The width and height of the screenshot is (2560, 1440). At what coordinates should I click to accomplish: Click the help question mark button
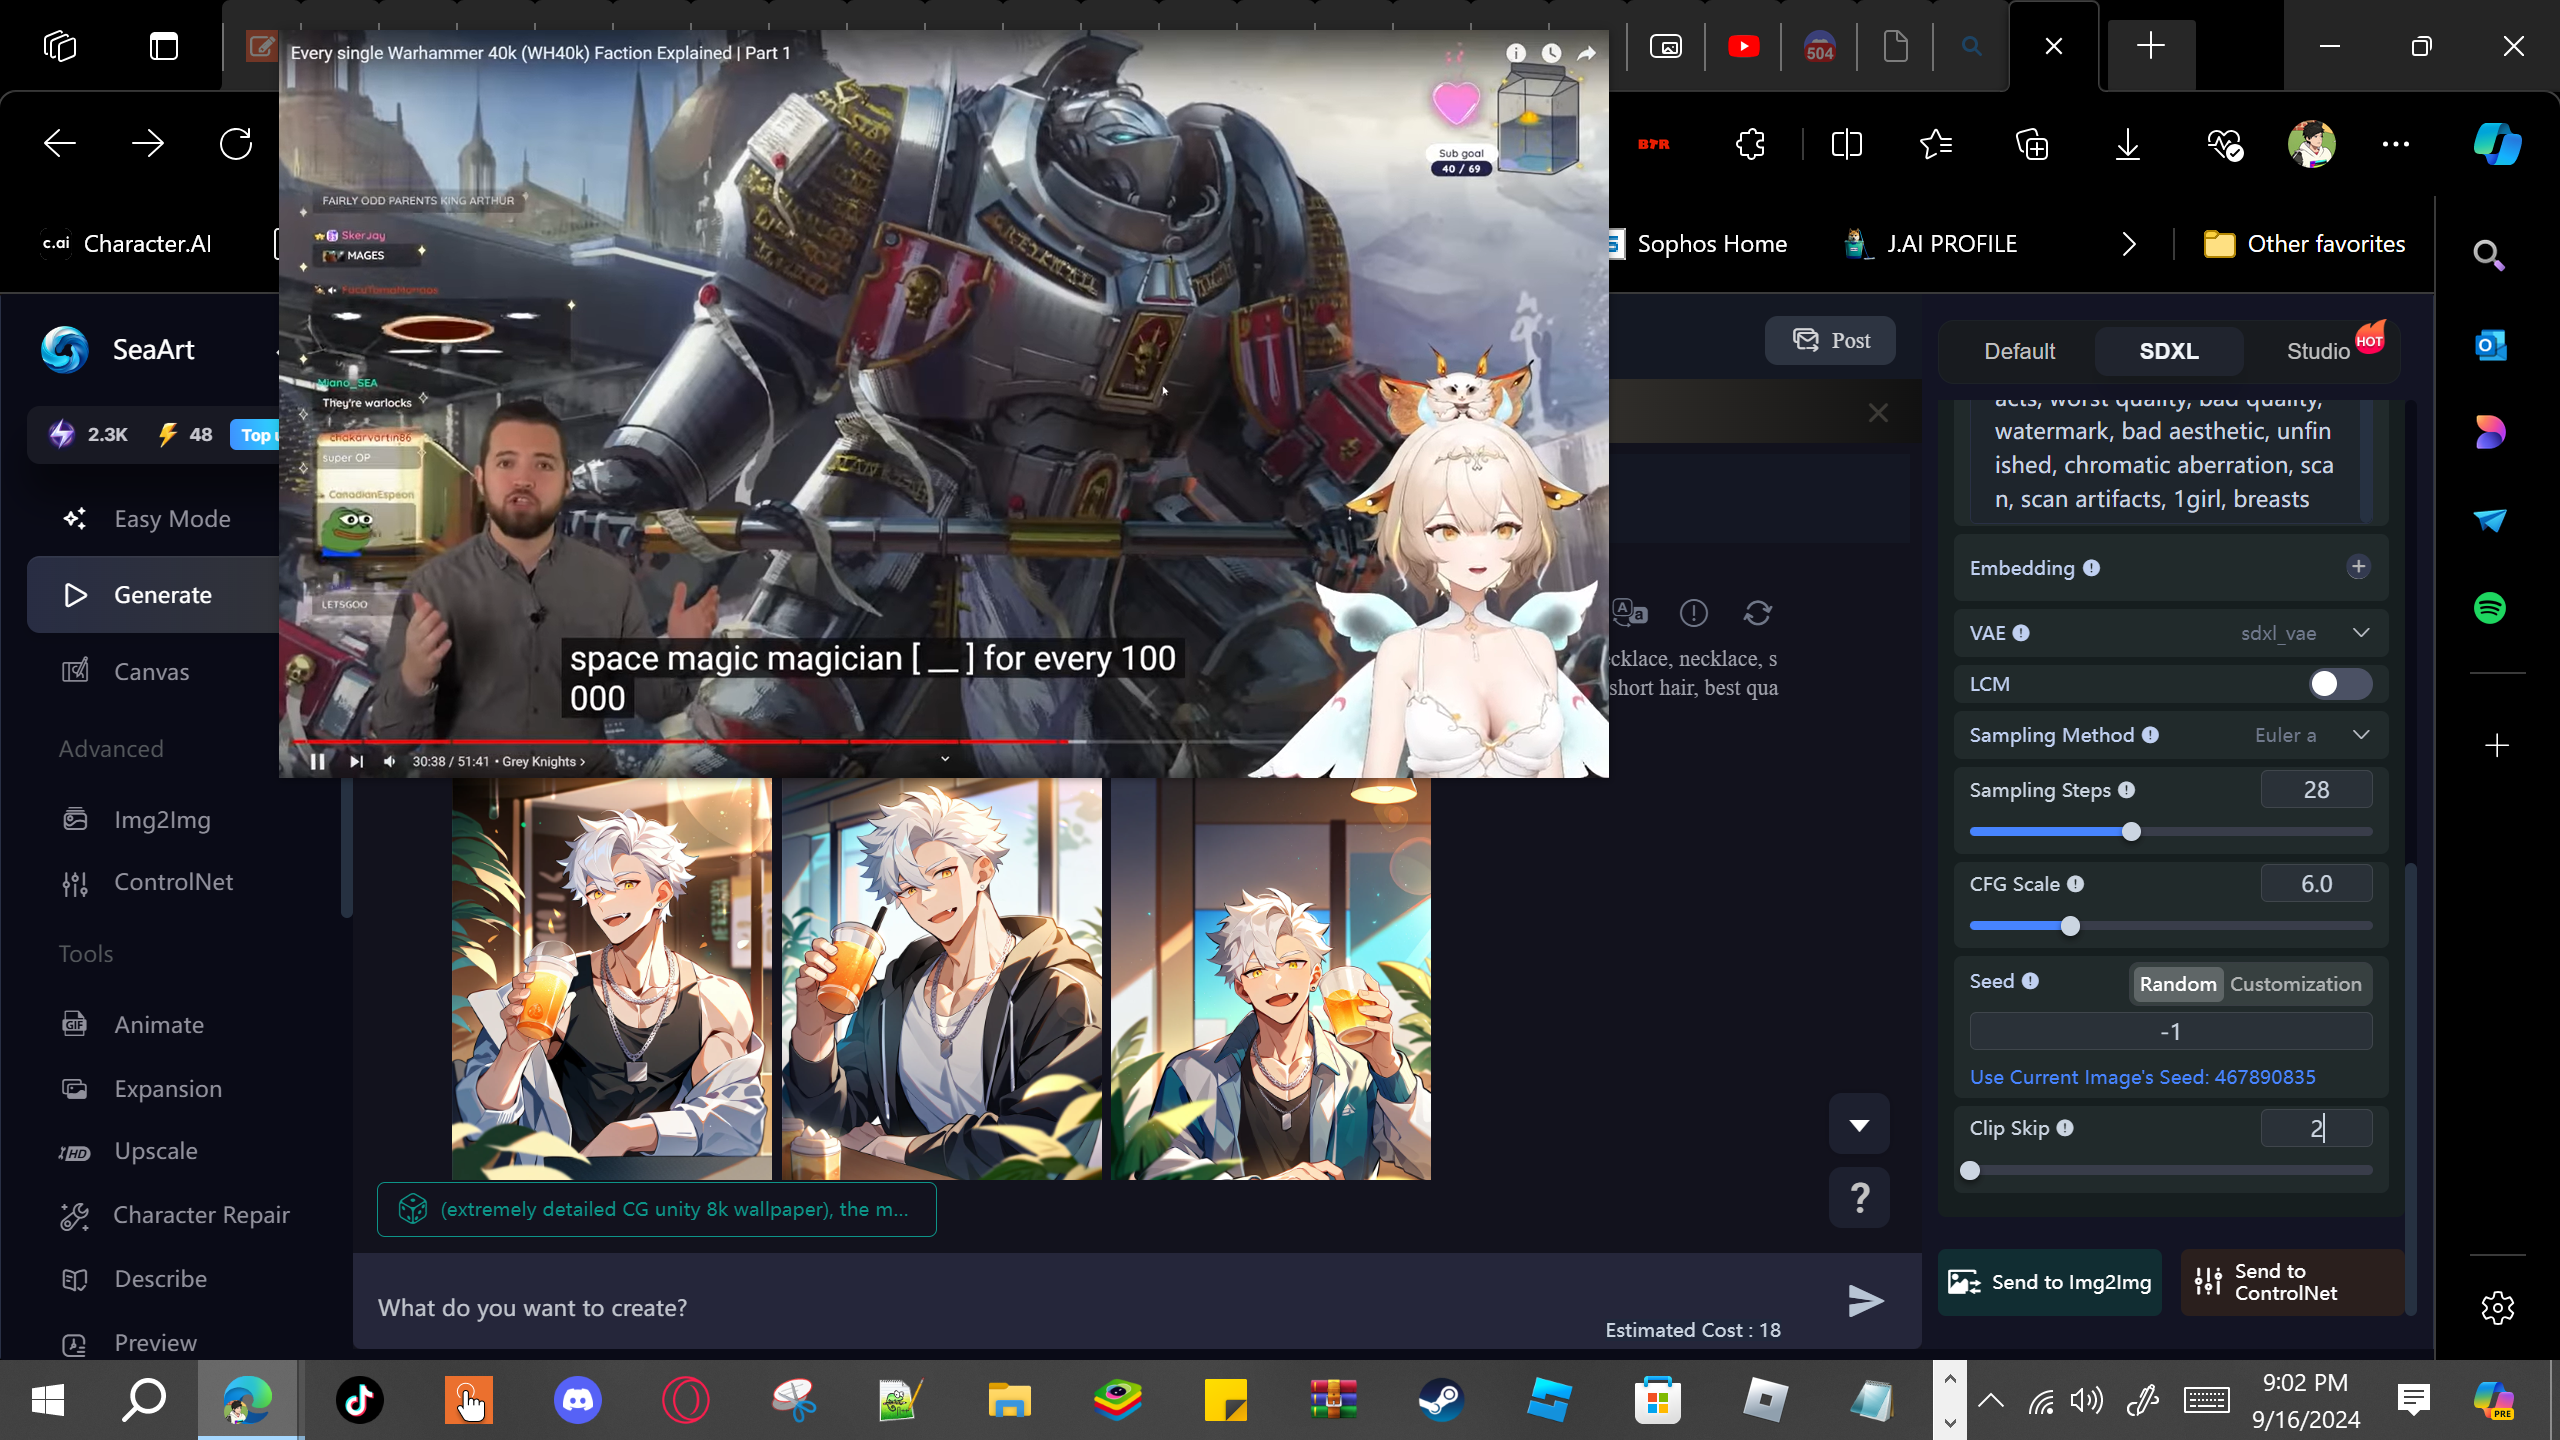point(1859,1197)
